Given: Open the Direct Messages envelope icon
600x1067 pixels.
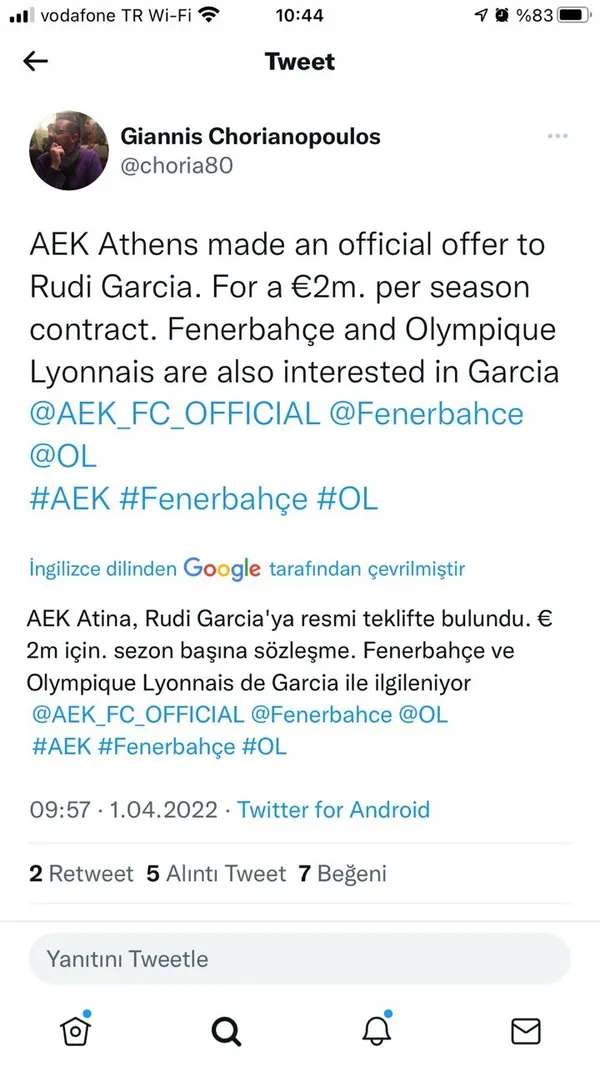Looking at the screenshot, I should [x=526, y=1029].
